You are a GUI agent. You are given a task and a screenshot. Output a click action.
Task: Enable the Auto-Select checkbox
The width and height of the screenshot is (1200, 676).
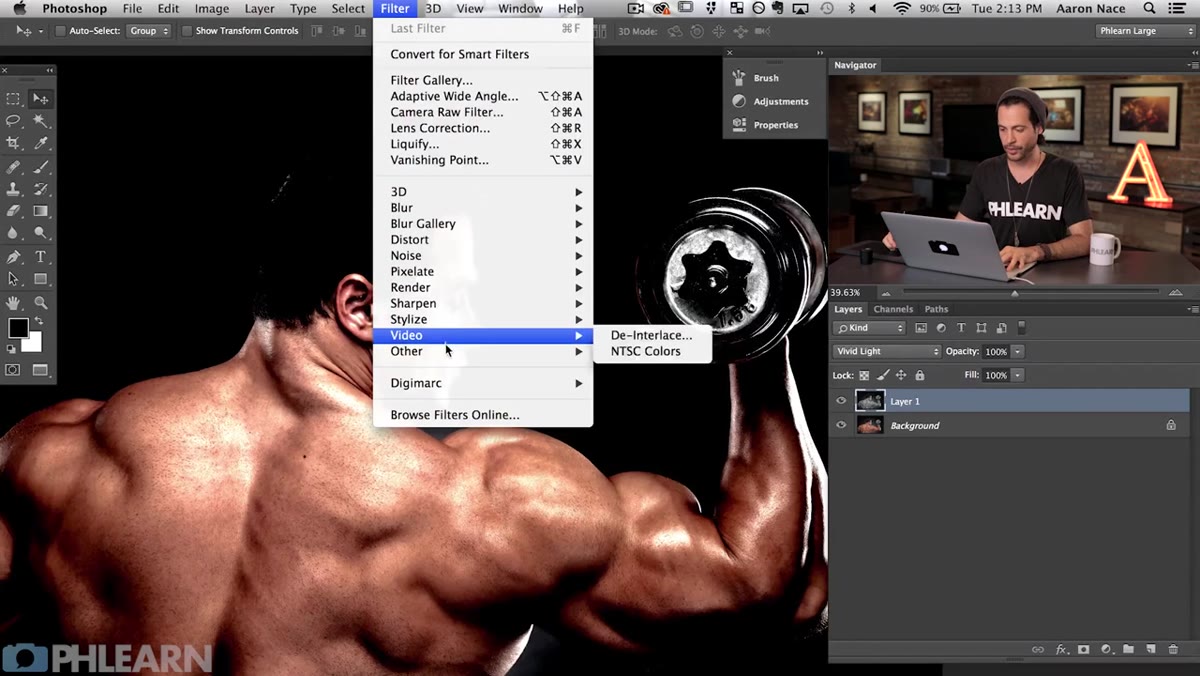(x=61, y=31)
